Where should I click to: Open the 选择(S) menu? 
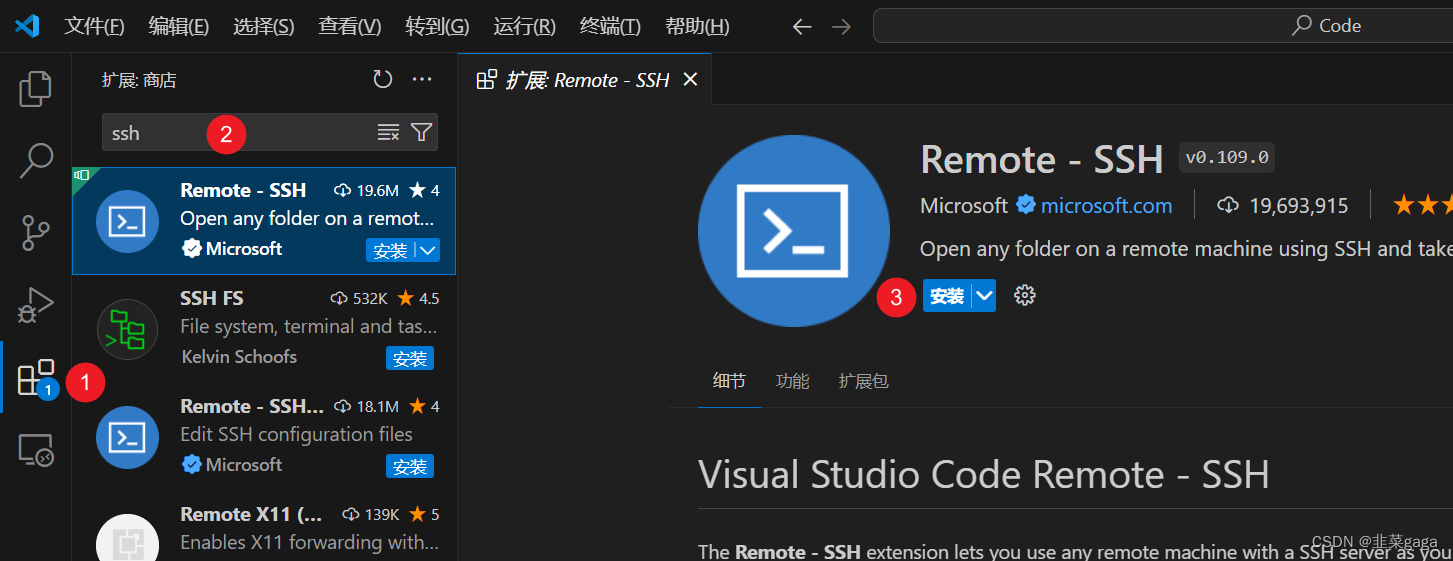coord(264,27)
